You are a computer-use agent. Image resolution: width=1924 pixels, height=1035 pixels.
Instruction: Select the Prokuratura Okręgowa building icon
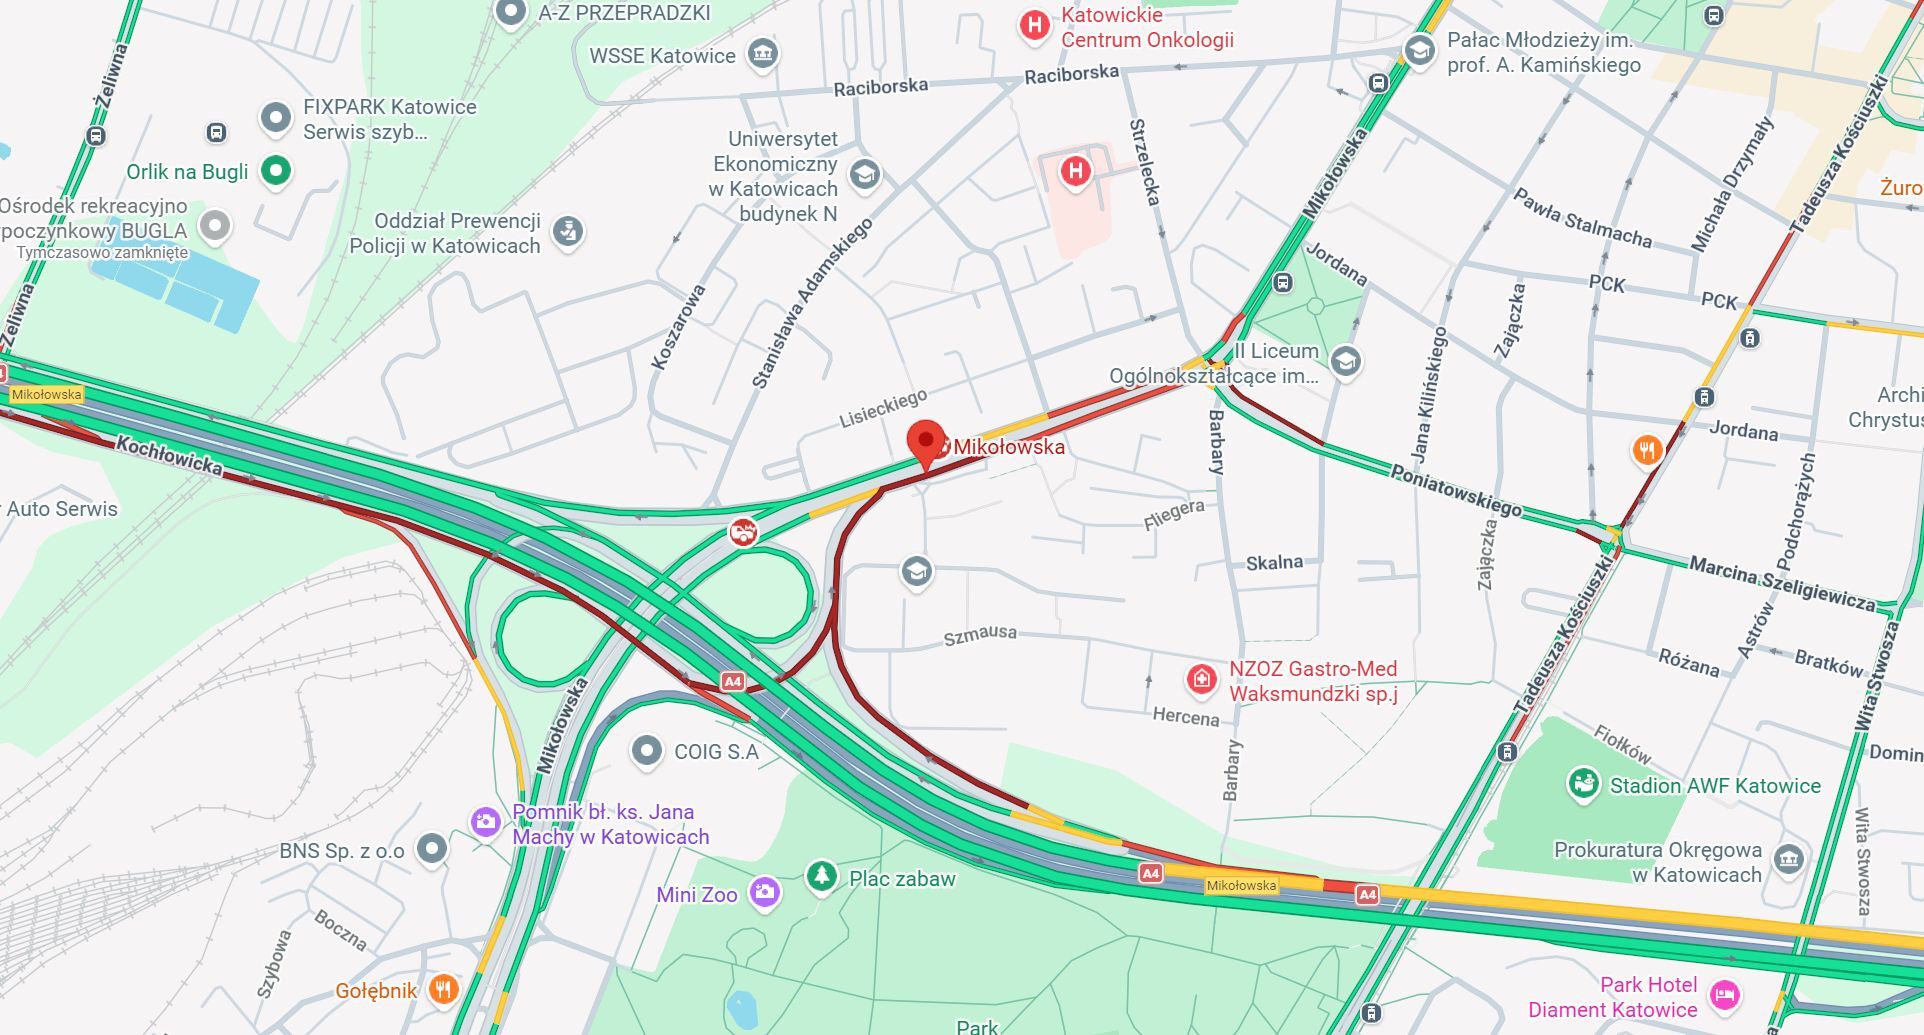(x=1788, y=859)
